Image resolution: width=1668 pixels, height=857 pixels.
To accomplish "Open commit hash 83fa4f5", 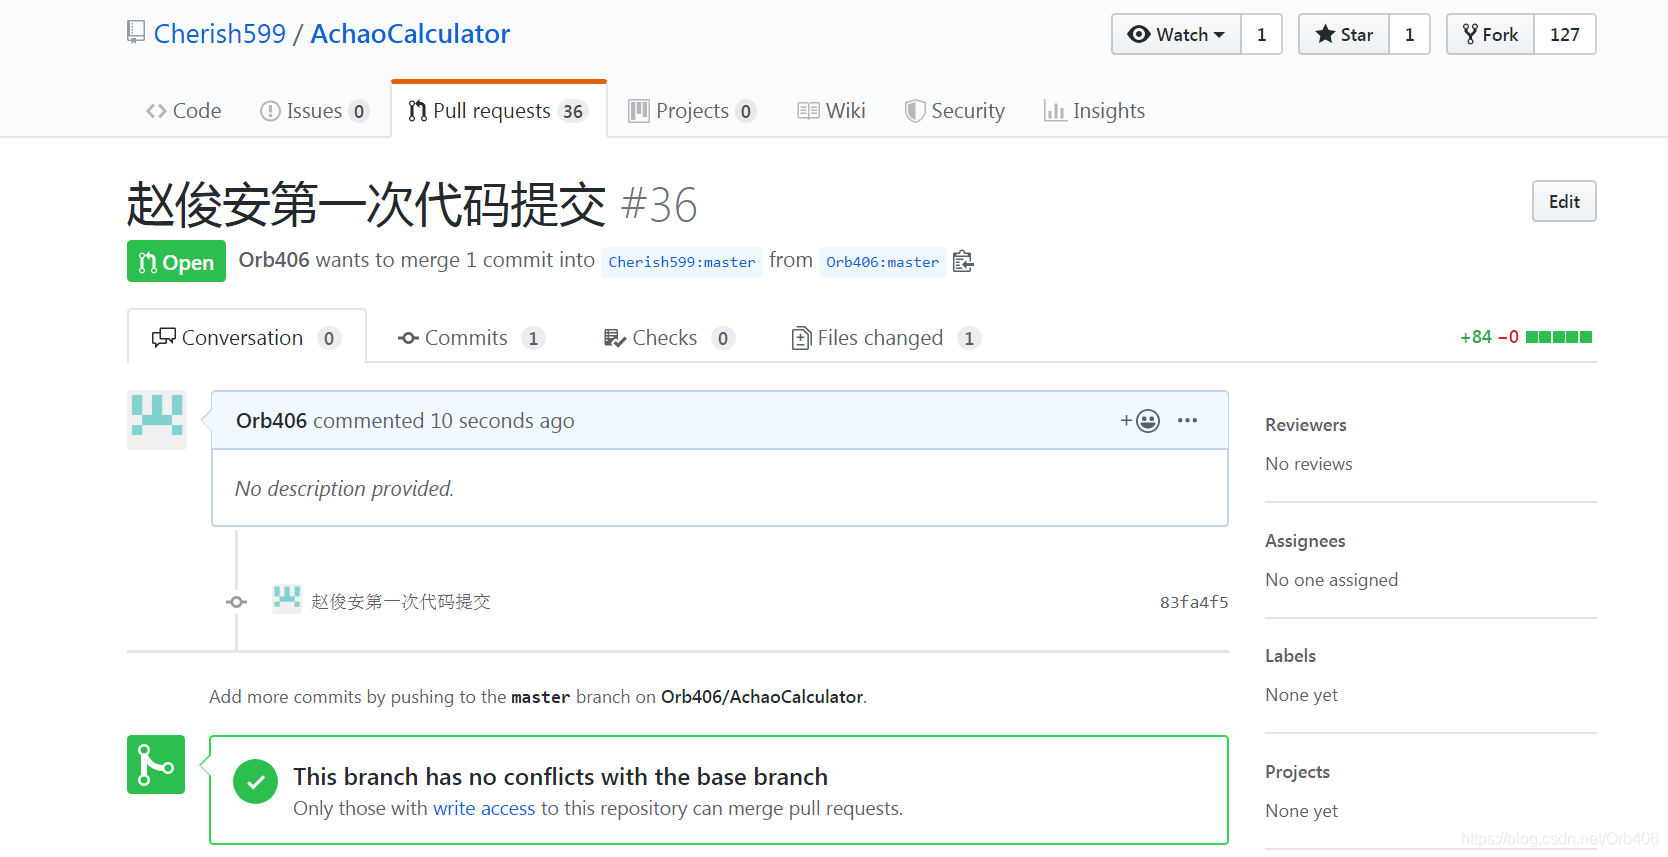I will tap(1194, 602).
